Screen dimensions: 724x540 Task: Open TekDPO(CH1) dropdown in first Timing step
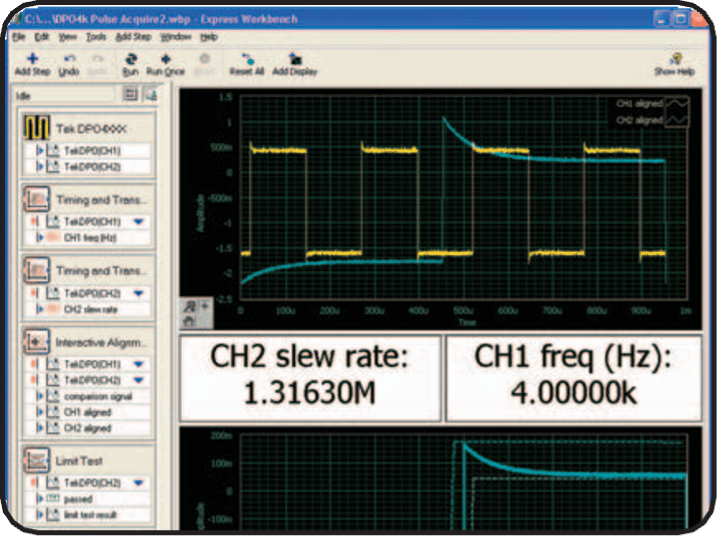[x=138, y=221]
